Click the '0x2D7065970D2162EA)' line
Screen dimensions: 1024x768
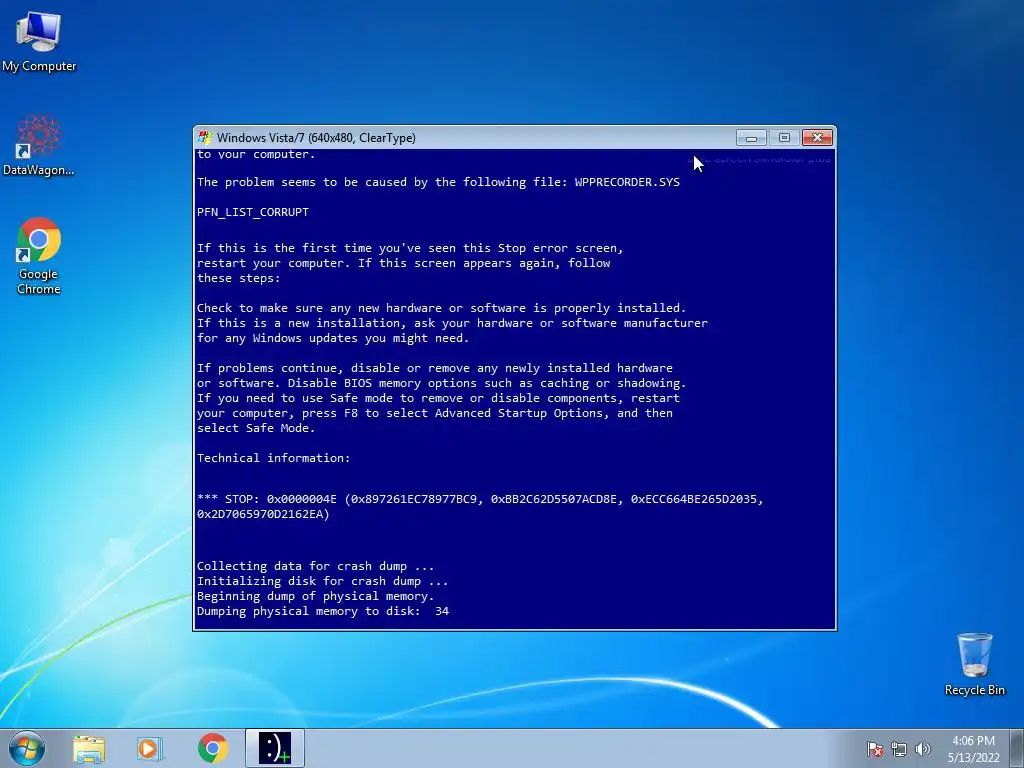pyautogui.click(x=263, y=514)
